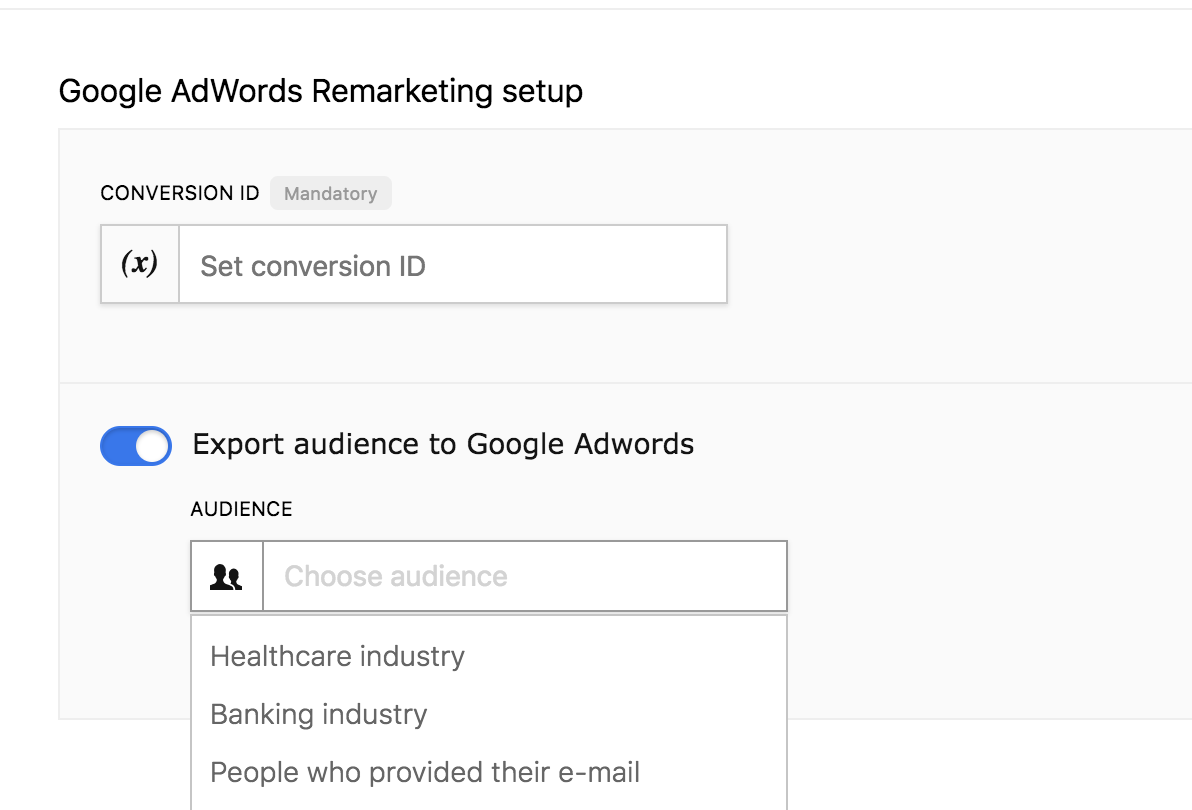1192x810 pixels.
Task: Select Healthcare industry from audience list
Action: [489, 656]
